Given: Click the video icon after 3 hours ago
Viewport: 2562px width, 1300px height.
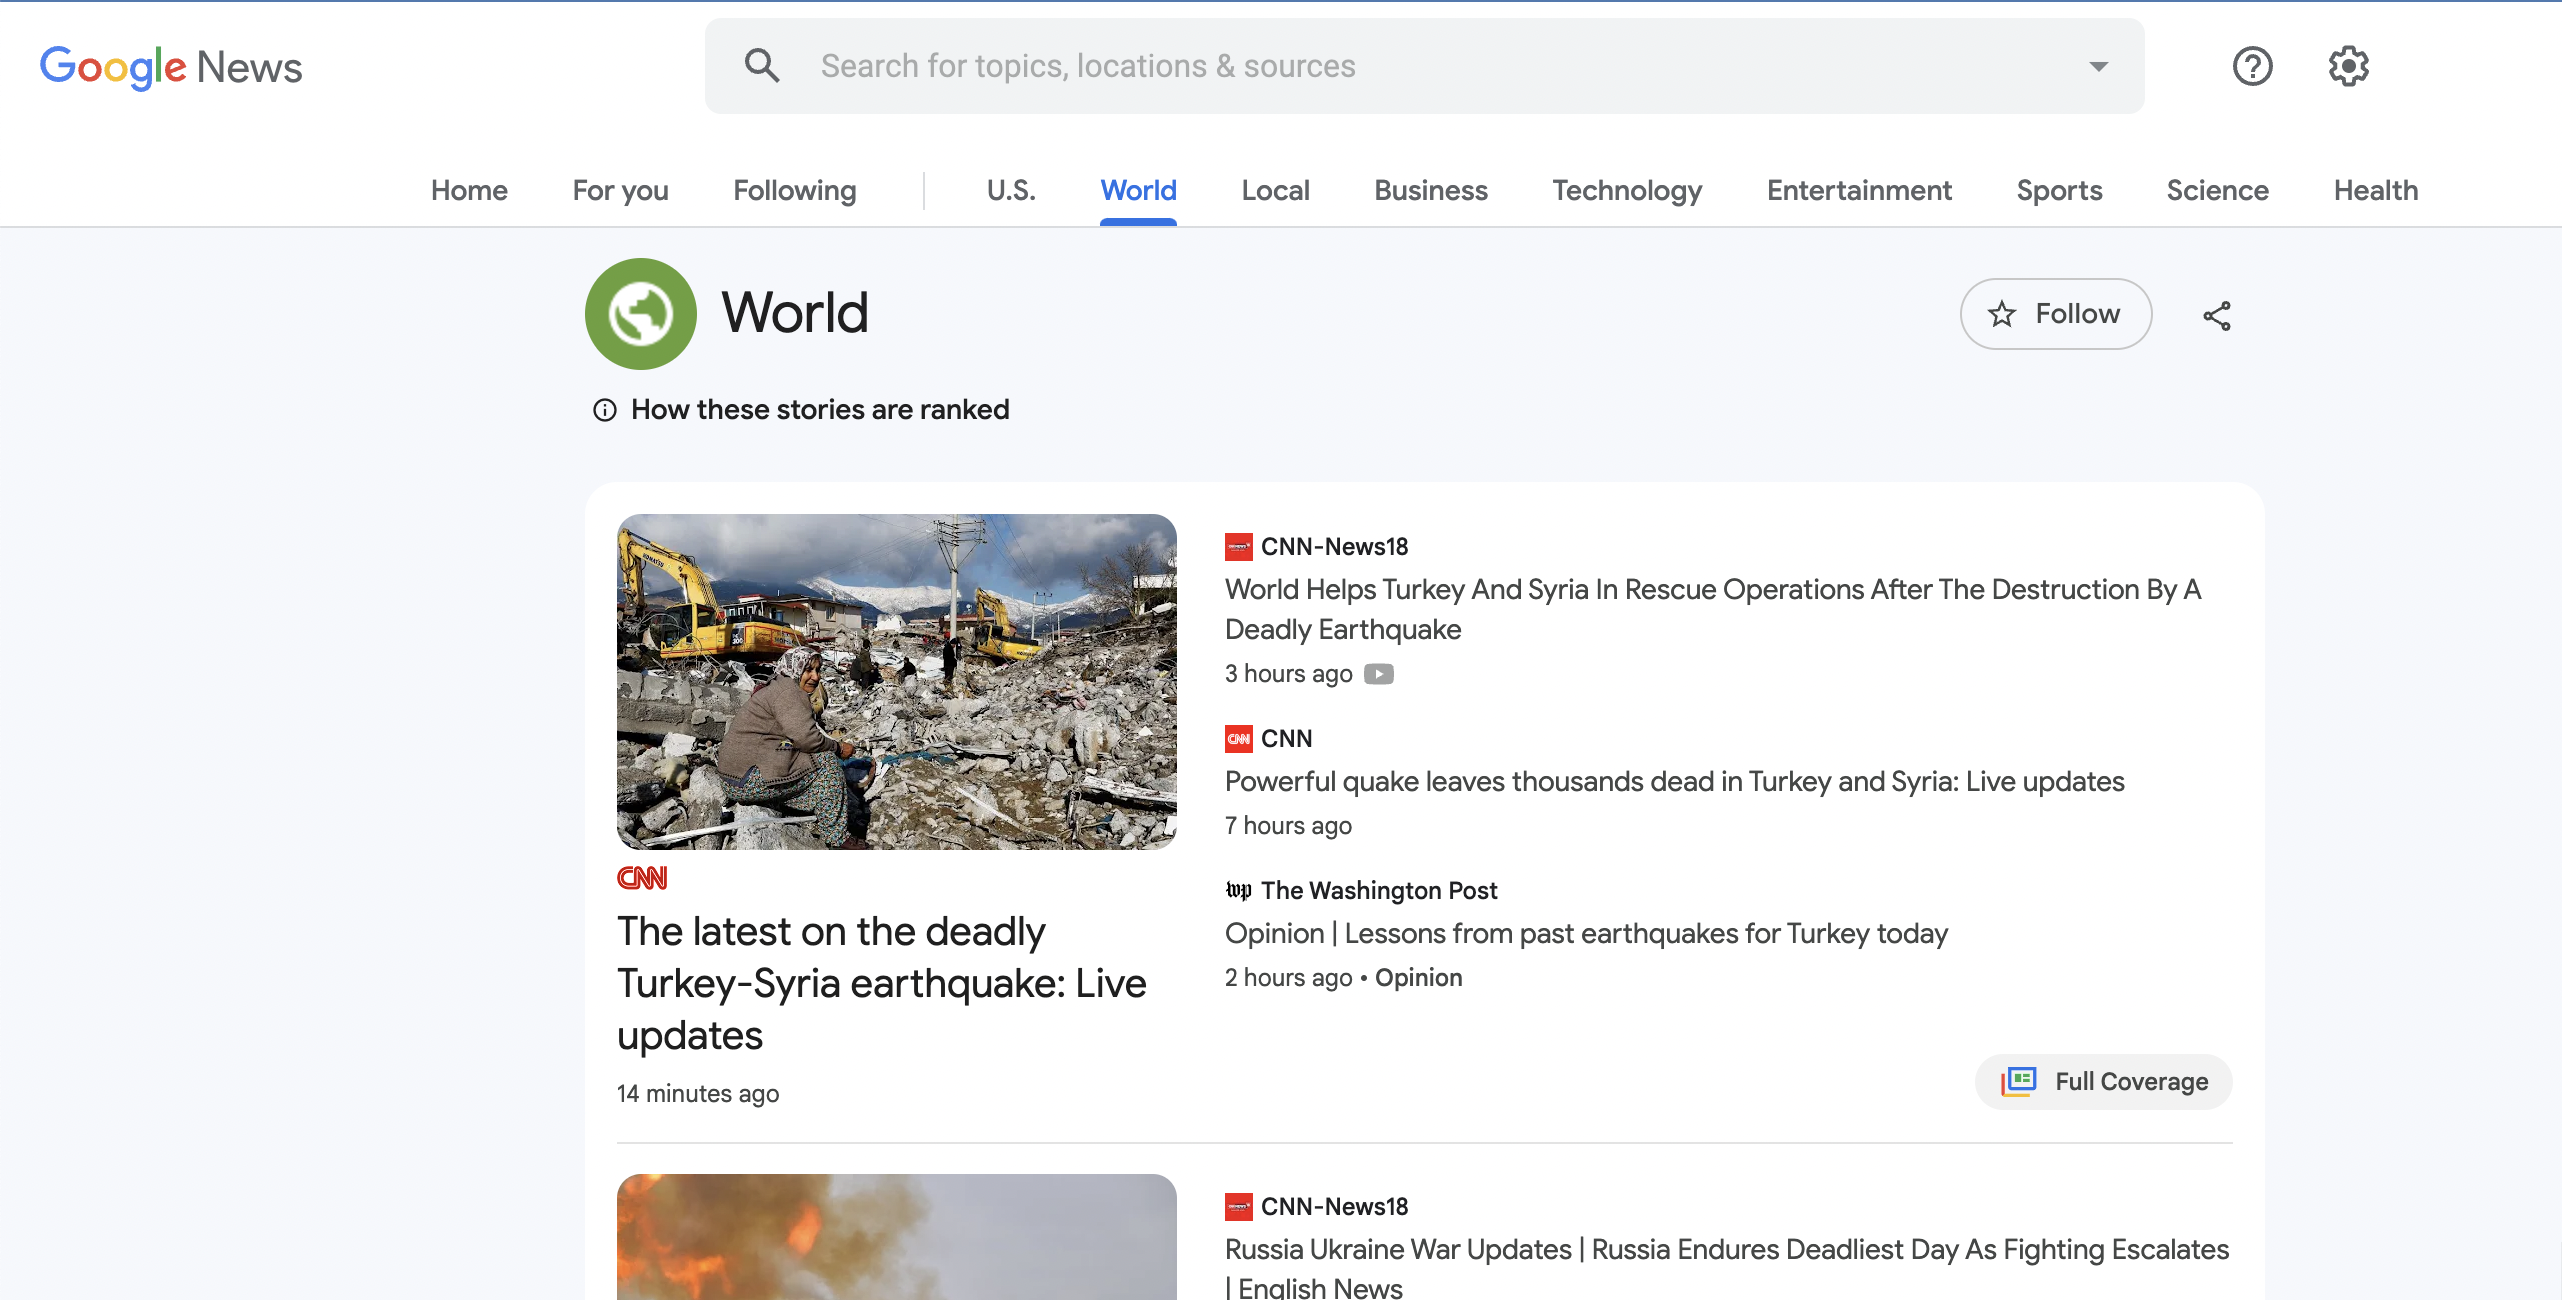Looking at the screenshot, I should coord(1378,674).
